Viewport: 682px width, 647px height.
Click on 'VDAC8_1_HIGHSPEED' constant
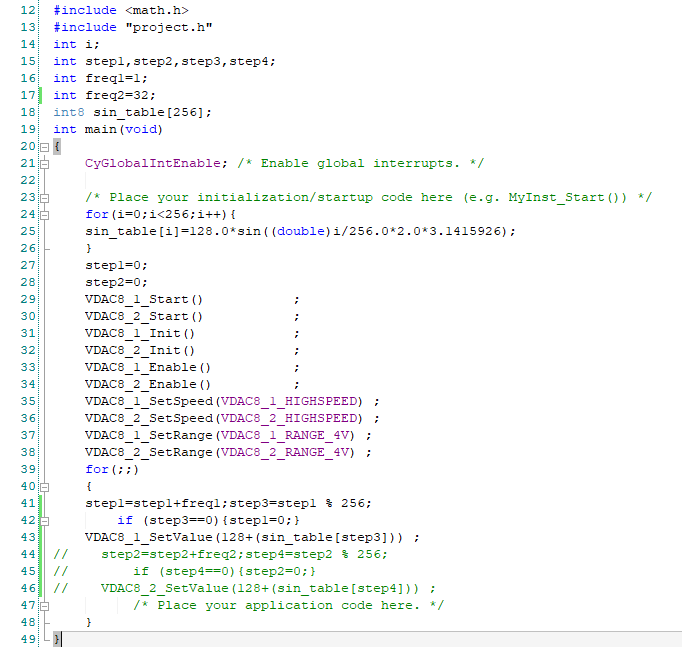coord(289,401)
